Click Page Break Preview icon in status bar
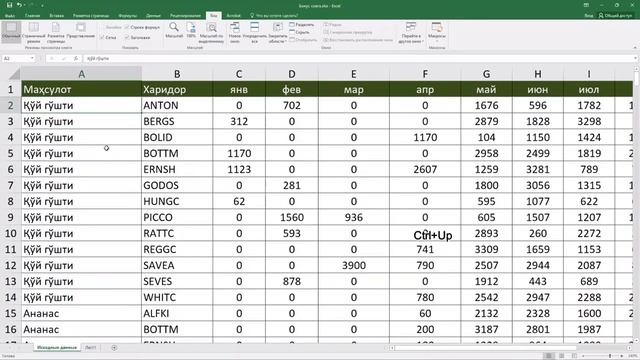Image resolution: width=640 pixels, height=360 pixels. [574, 356]
